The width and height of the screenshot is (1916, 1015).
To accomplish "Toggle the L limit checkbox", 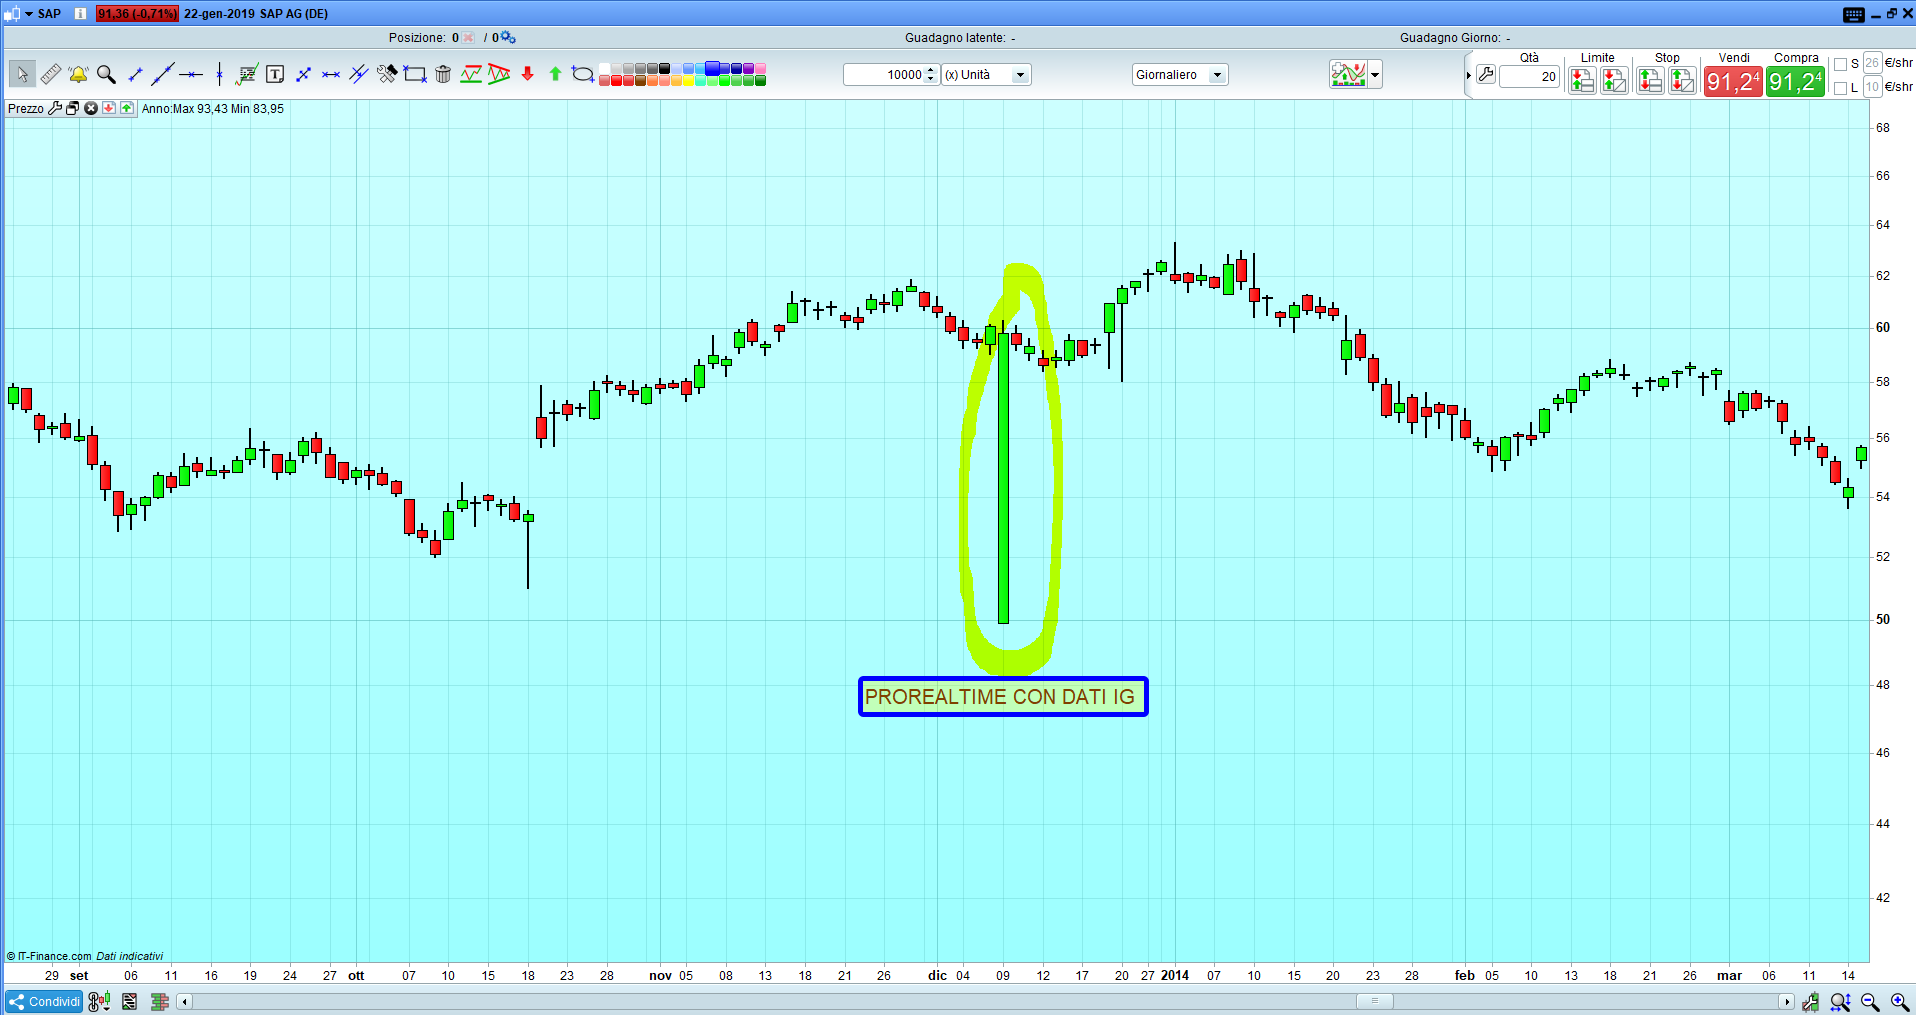I will pyautogui.click(x=1840, y=88).
